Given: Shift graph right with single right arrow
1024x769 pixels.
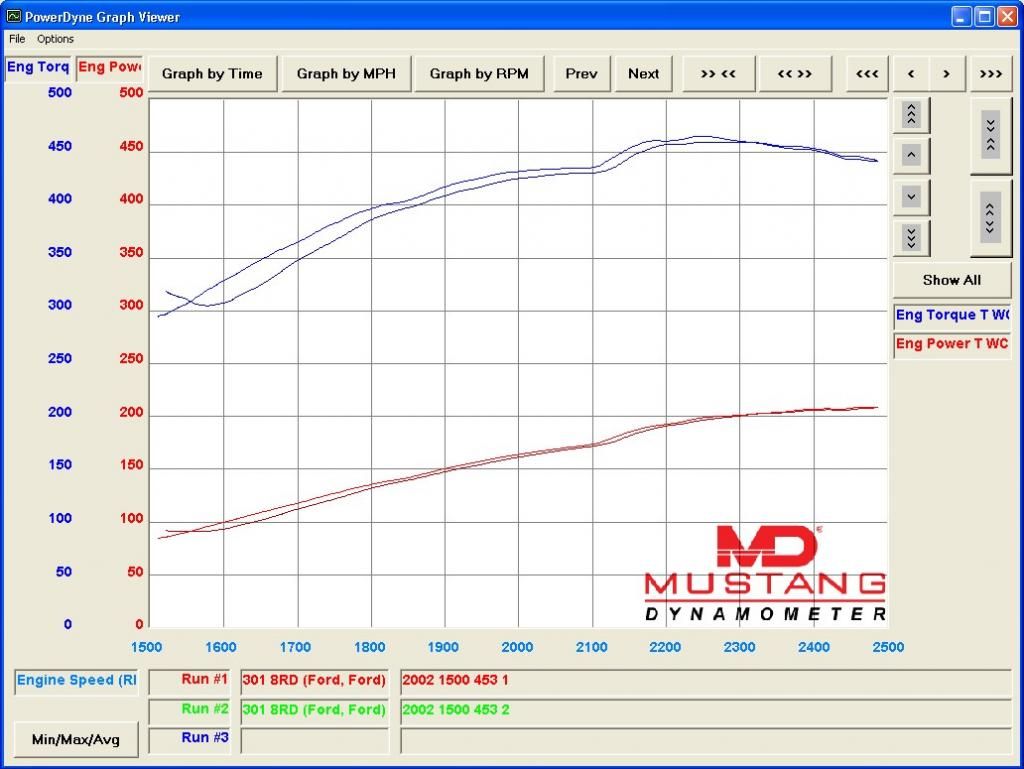Looking at the screenshot, I should pyautogui.click(x=947, y=74).
